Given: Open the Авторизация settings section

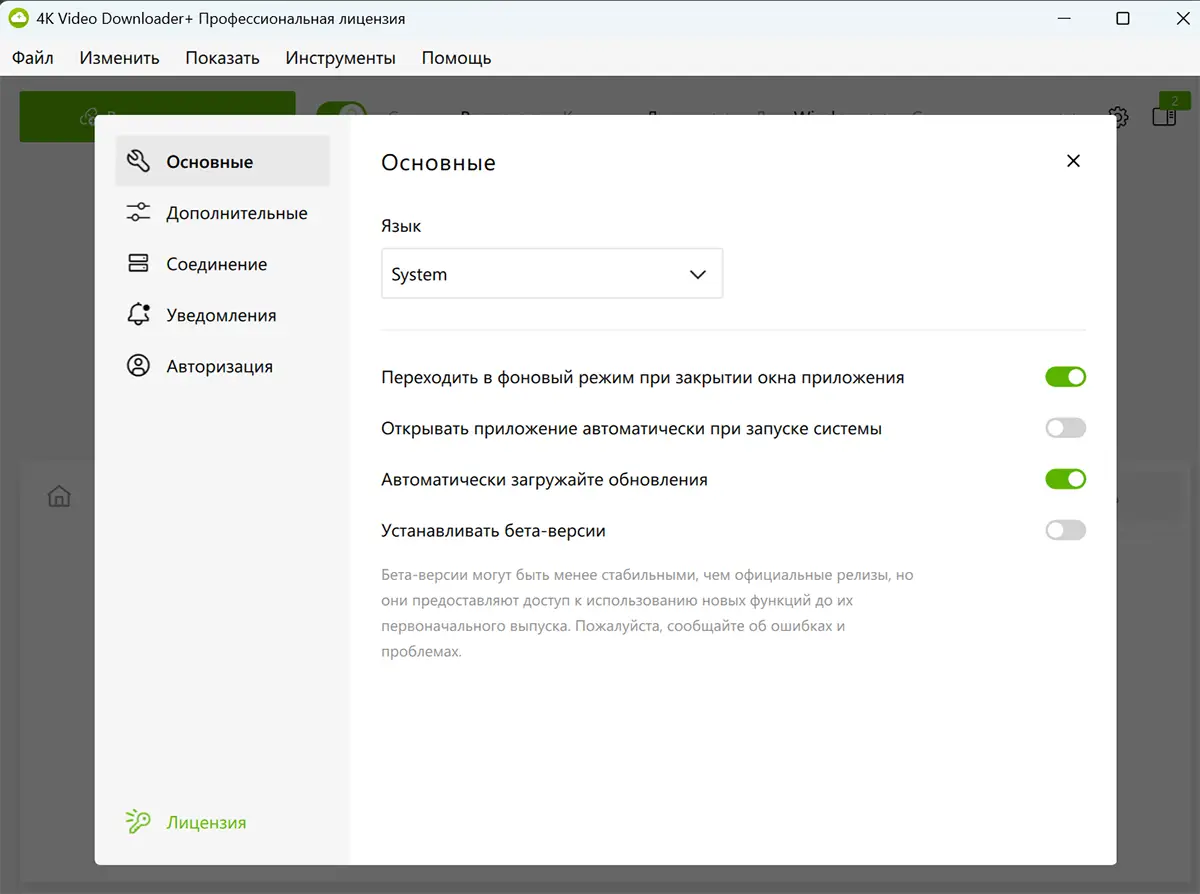Looking at the screenshot, I should click(x=222, y=366).
